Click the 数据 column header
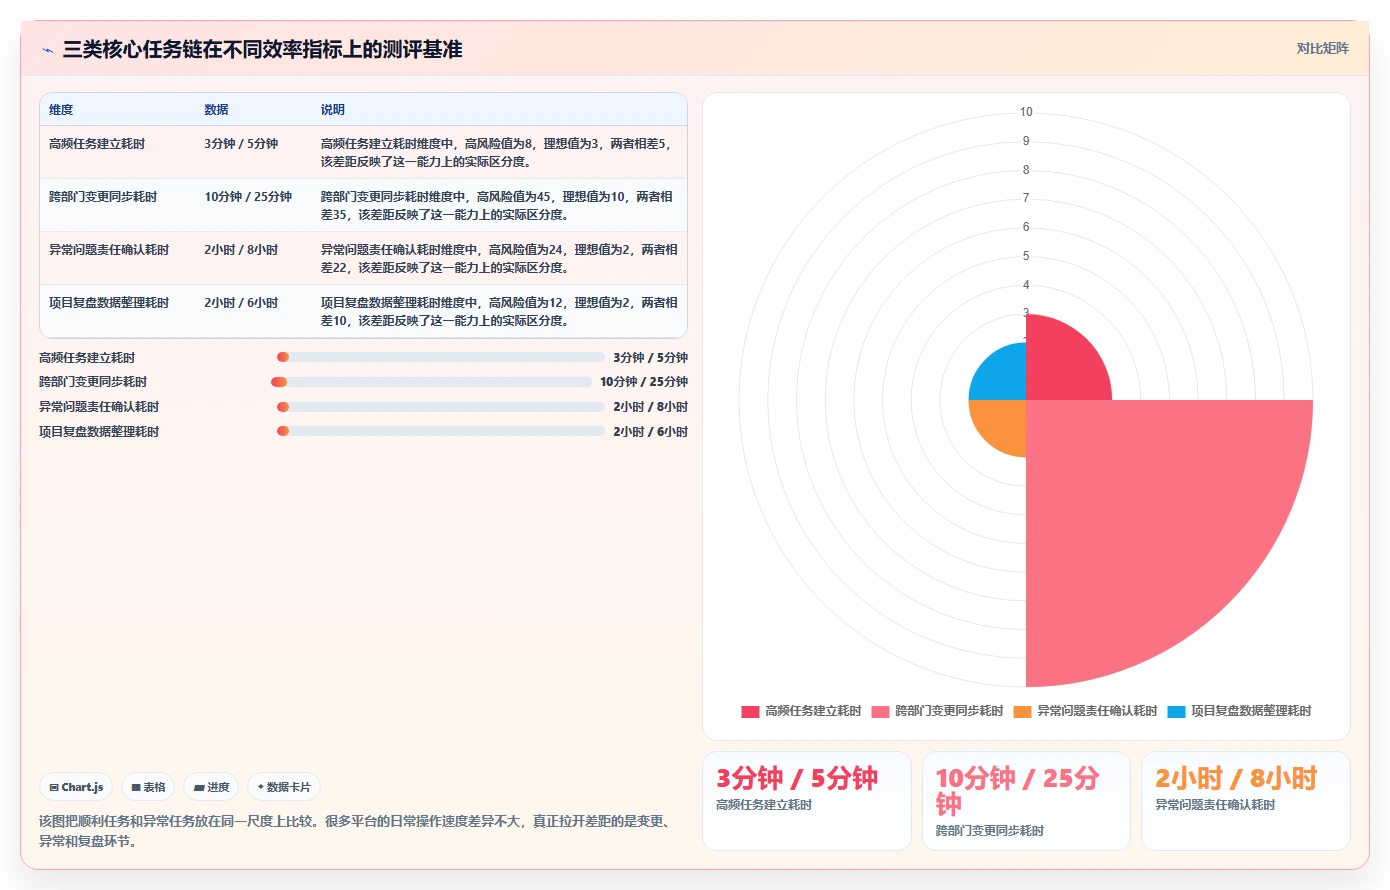1390x890 pixels. tap(217, 110)
